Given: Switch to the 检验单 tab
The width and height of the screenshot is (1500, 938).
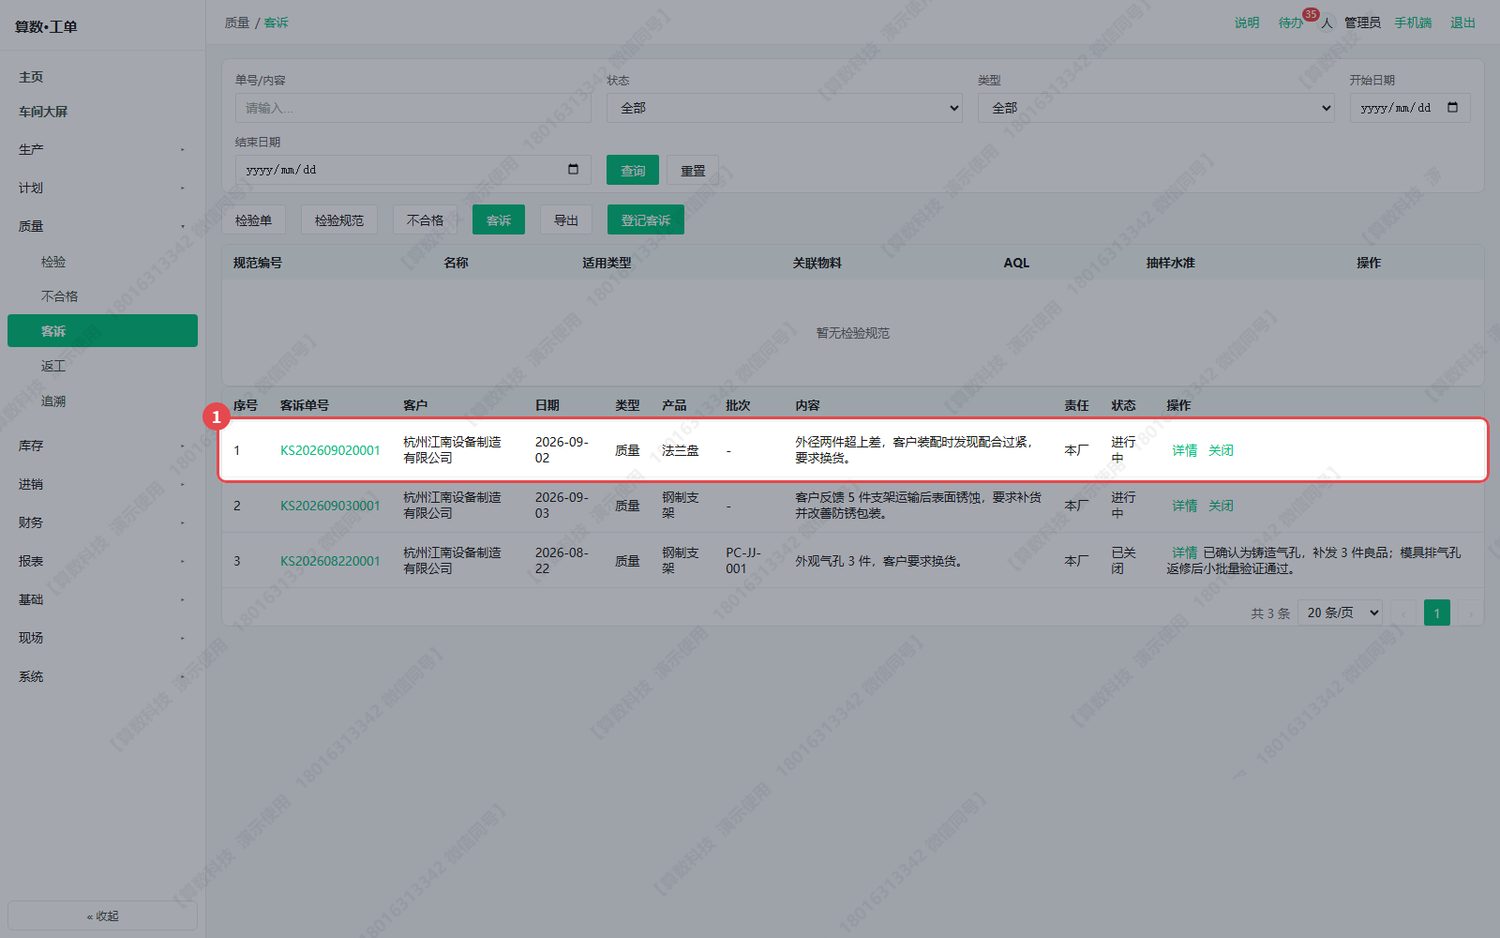Looking at the screenshot, I should [x=253, y=220].
